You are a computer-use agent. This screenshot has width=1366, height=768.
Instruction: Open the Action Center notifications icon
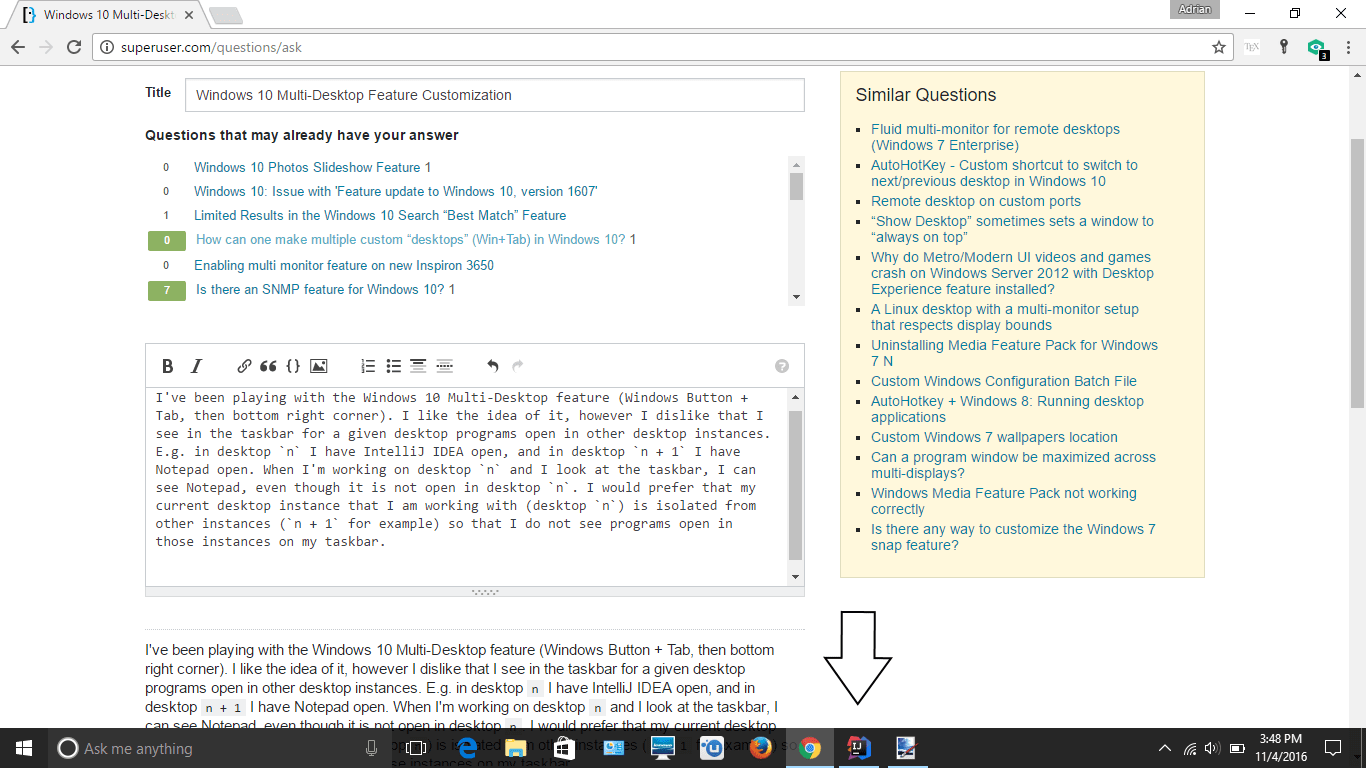pyautogui.click(x=1332, y=748)
